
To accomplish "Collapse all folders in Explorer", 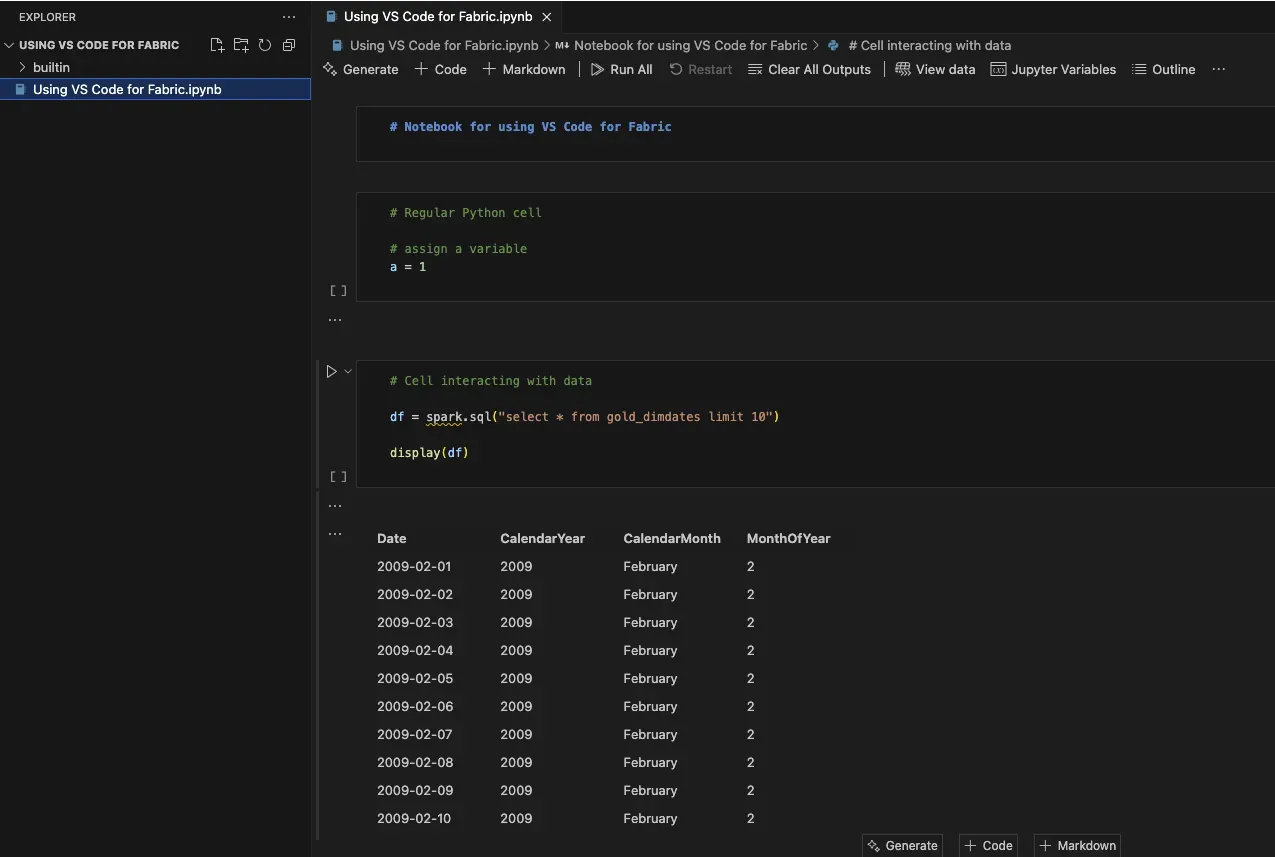I will coord(289,45).
